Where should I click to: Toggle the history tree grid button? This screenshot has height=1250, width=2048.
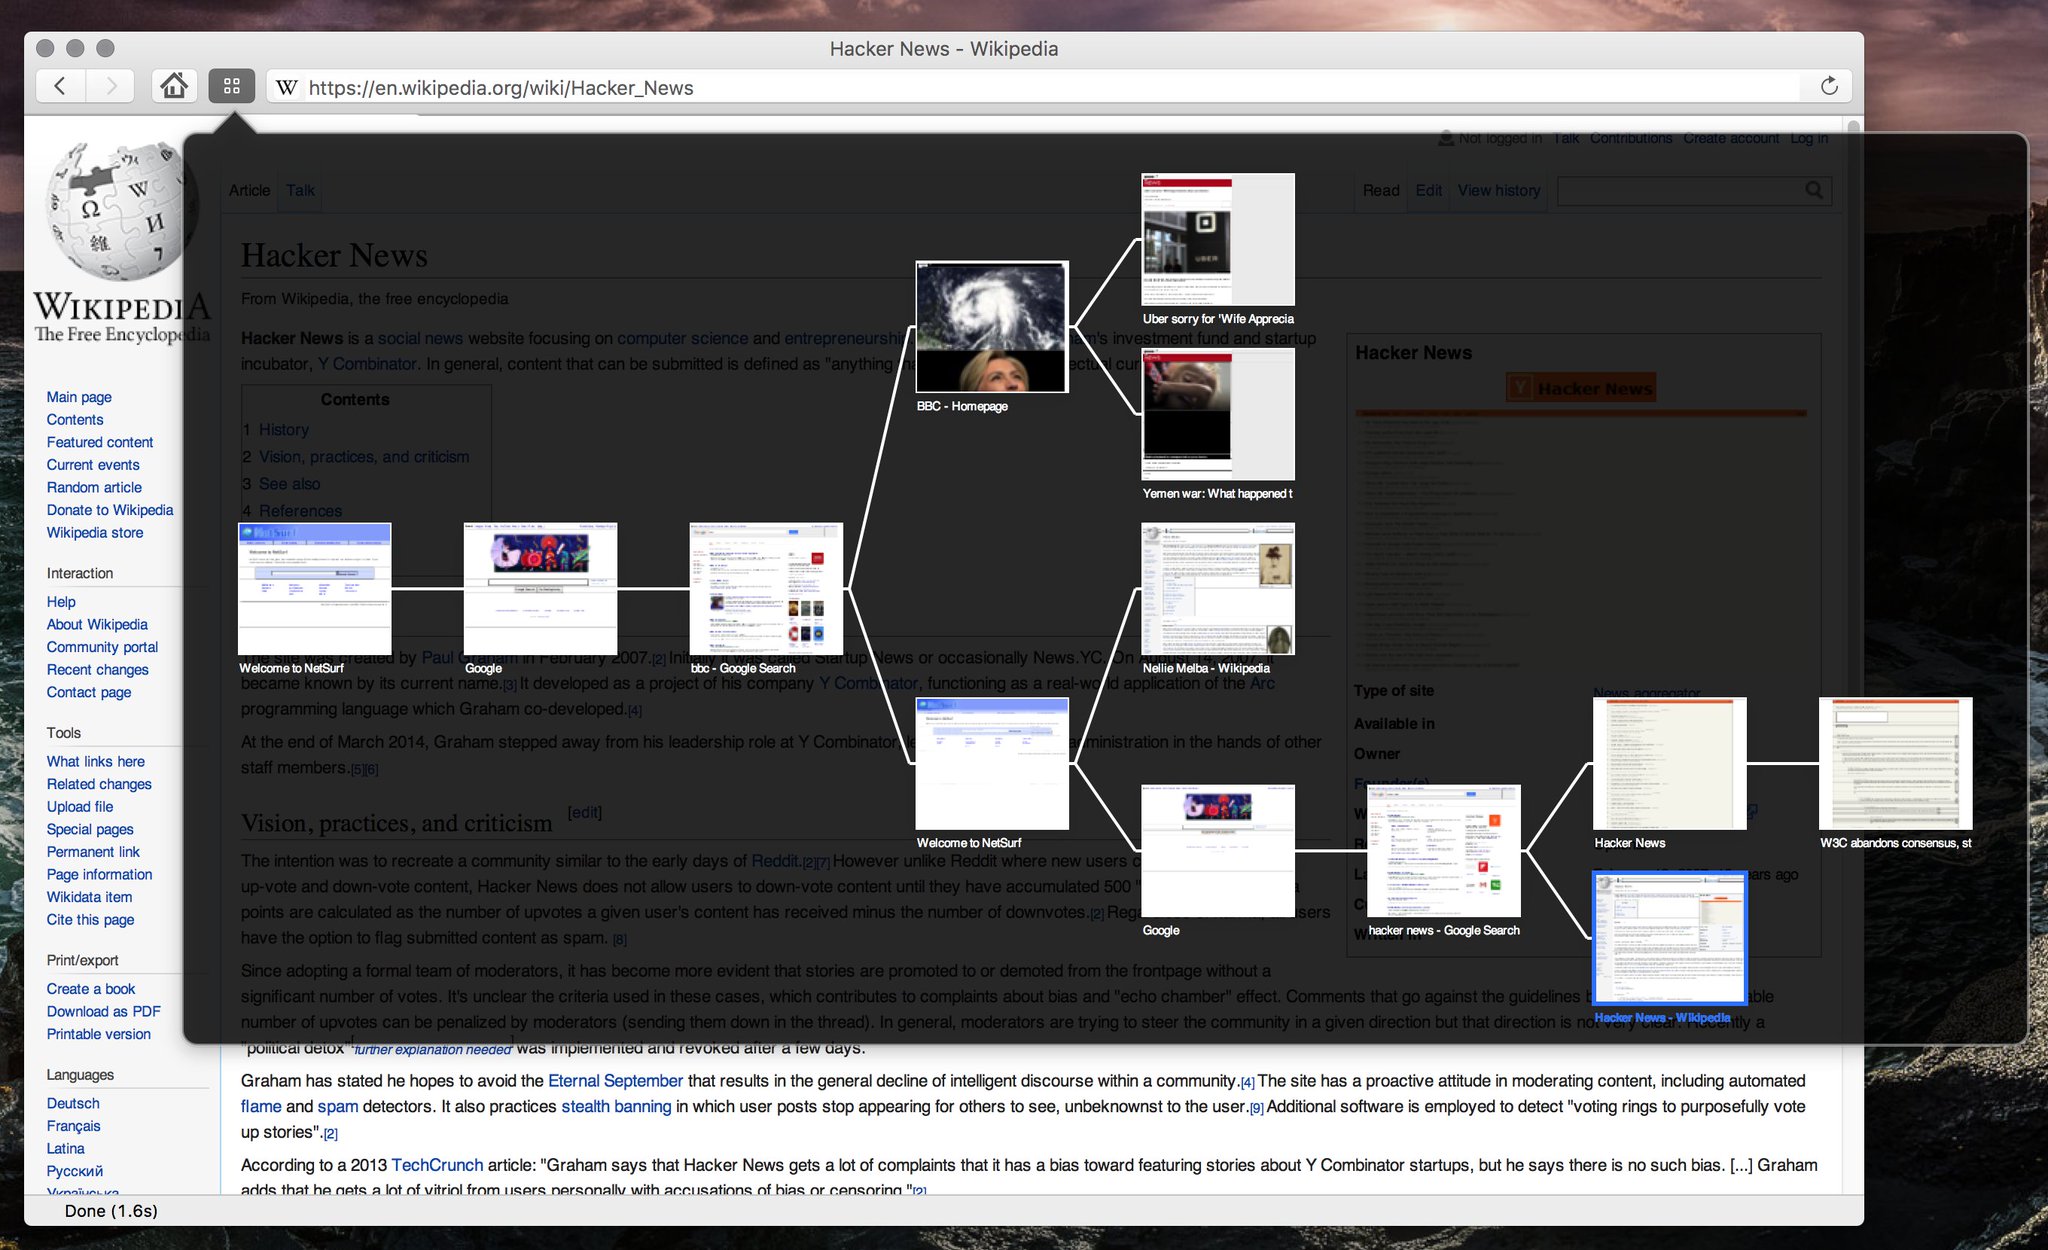(232, 87)
